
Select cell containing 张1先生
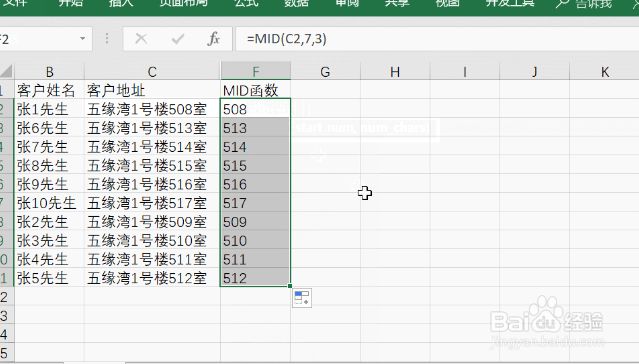click(x=49, y=109)
